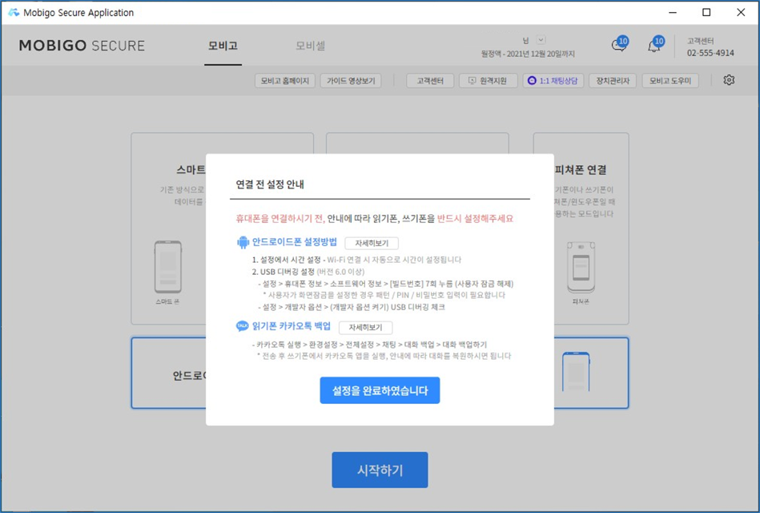Click the '1. 설정에서 시간 설정' instruction line
This screenshot has height=513, width=760.
[x=356, y=259]
